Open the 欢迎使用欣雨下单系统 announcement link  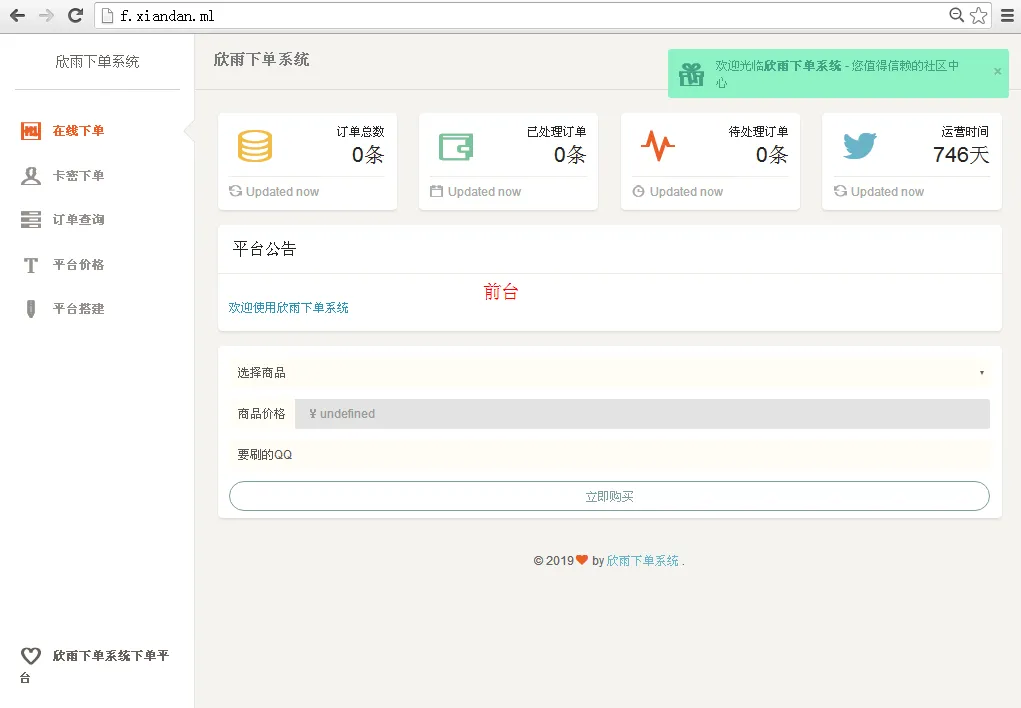288,307
